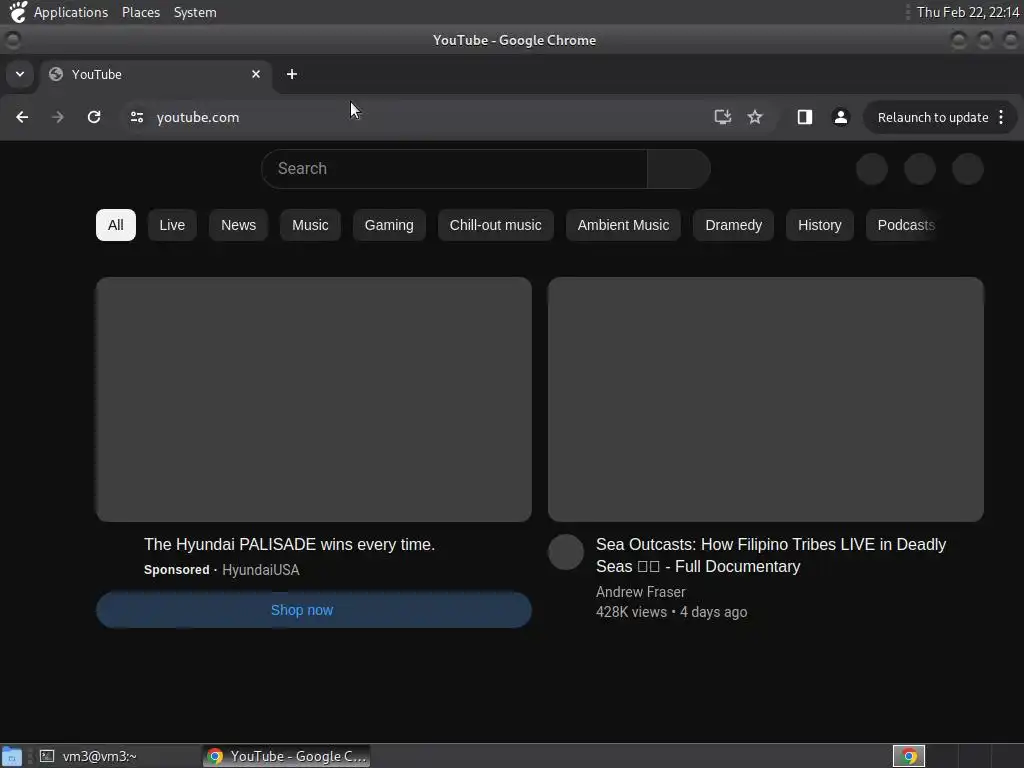Open Andrew Fraser channel link
This screenshot has width=1024, height=768.
[641, 592]
